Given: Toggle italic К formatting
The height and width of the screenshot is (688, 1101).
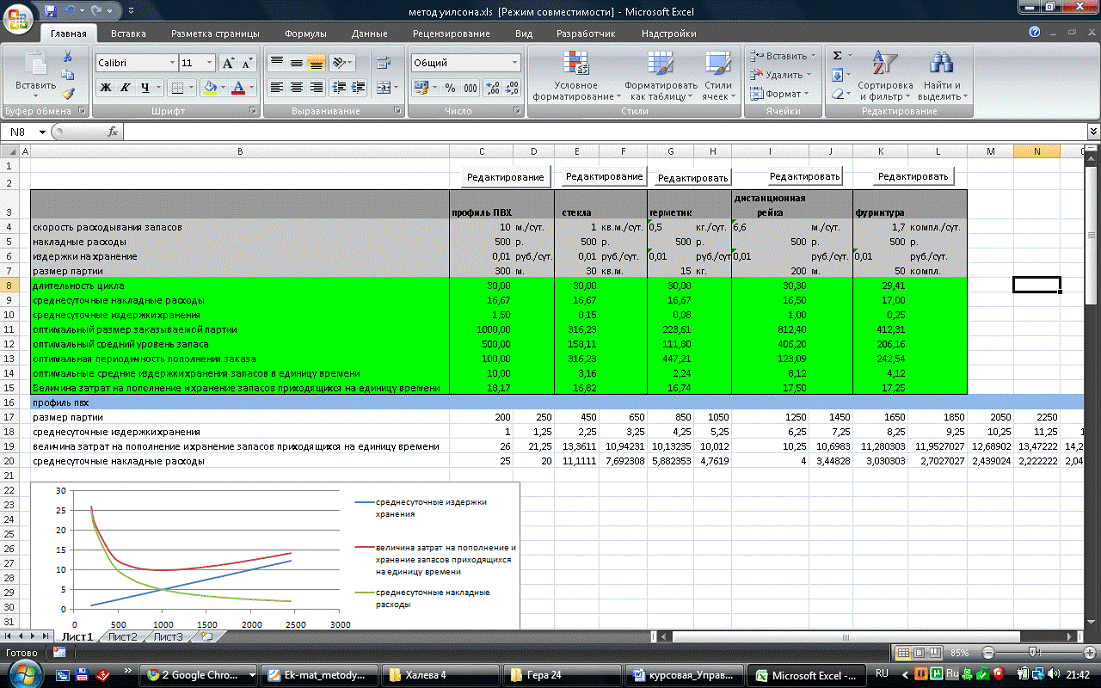Looking at the screenshot, I should 125,87.
